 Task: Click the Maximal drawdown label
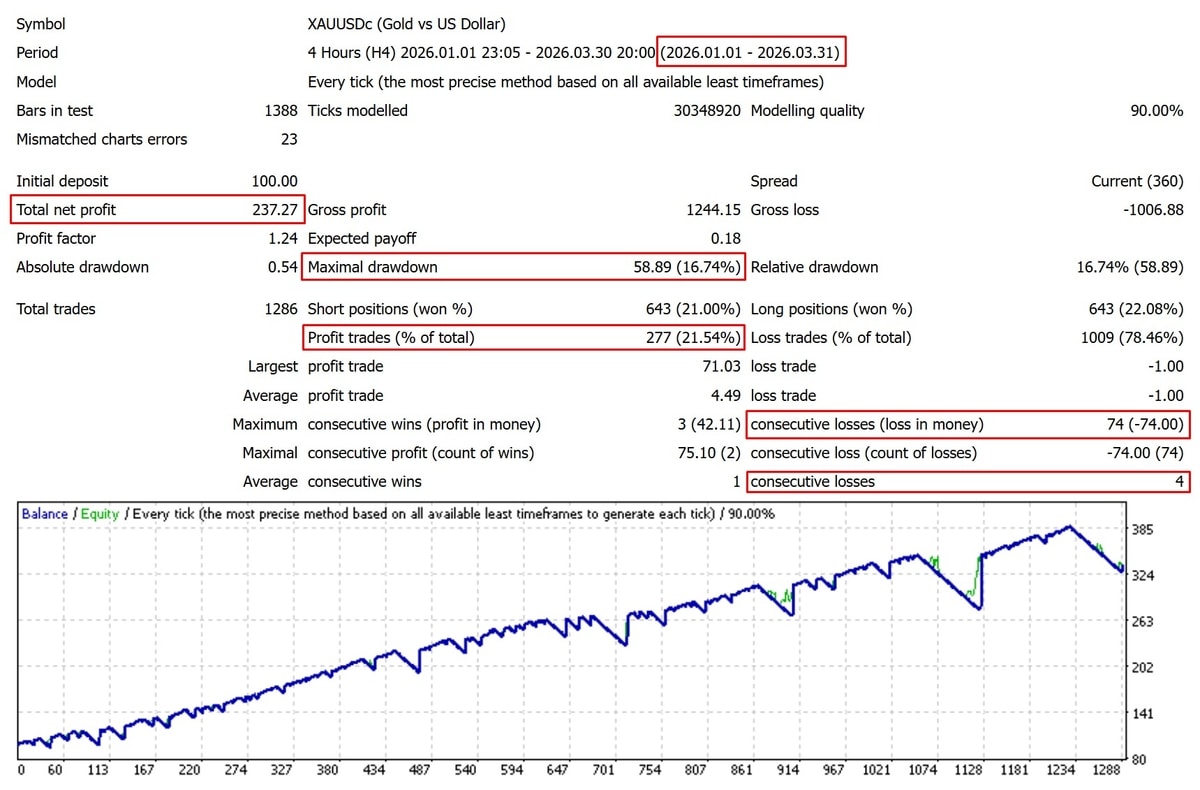[x=372, y=267]
